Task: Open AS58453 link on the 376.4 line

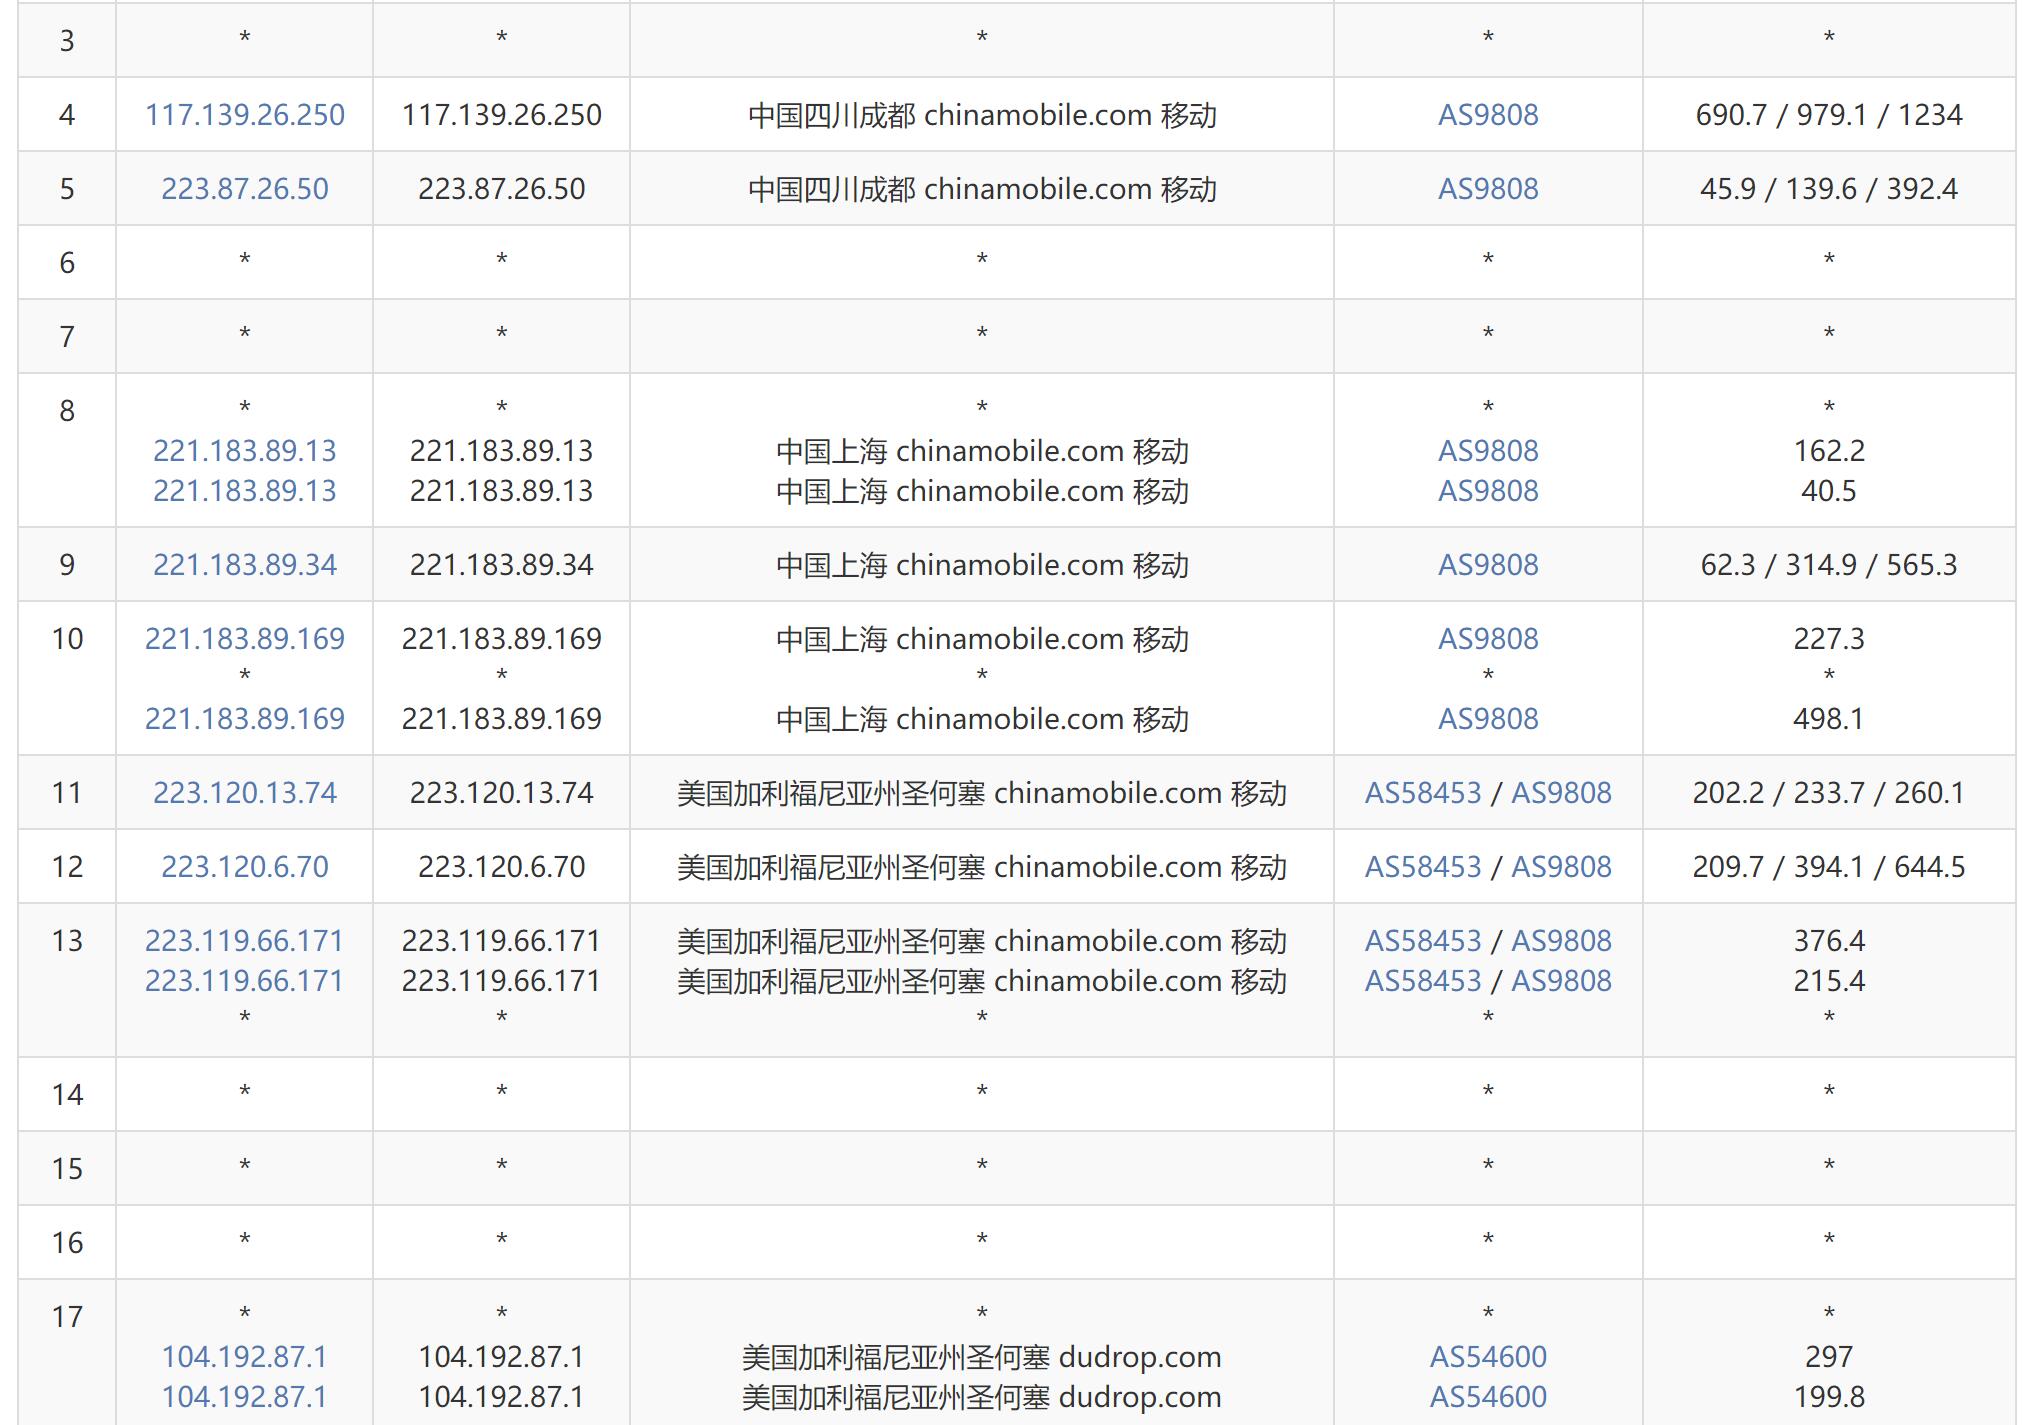Action: tap(1423, 941)
